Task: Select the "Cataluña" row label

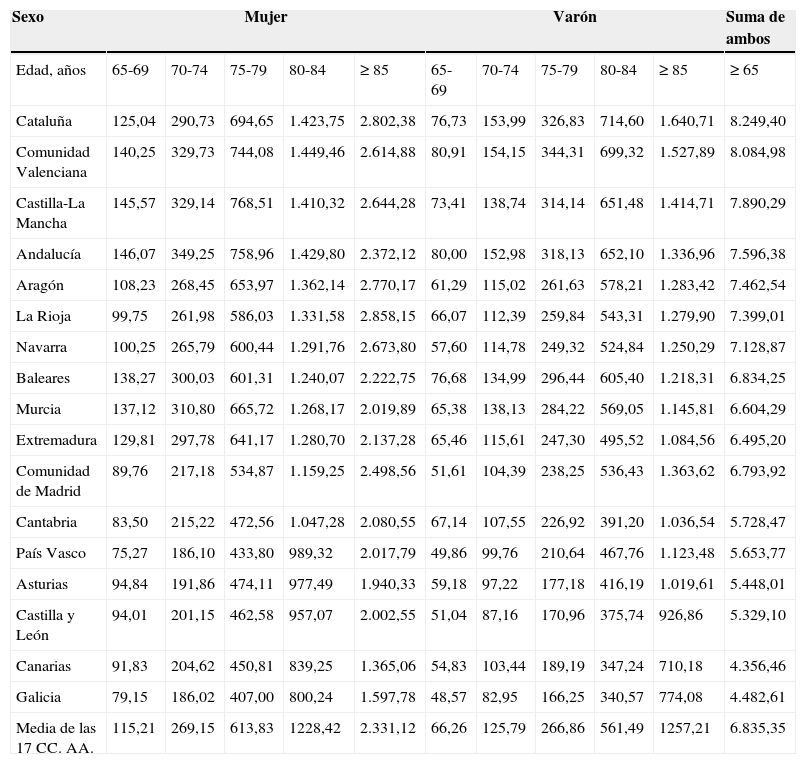Action: tap(44, 121)
